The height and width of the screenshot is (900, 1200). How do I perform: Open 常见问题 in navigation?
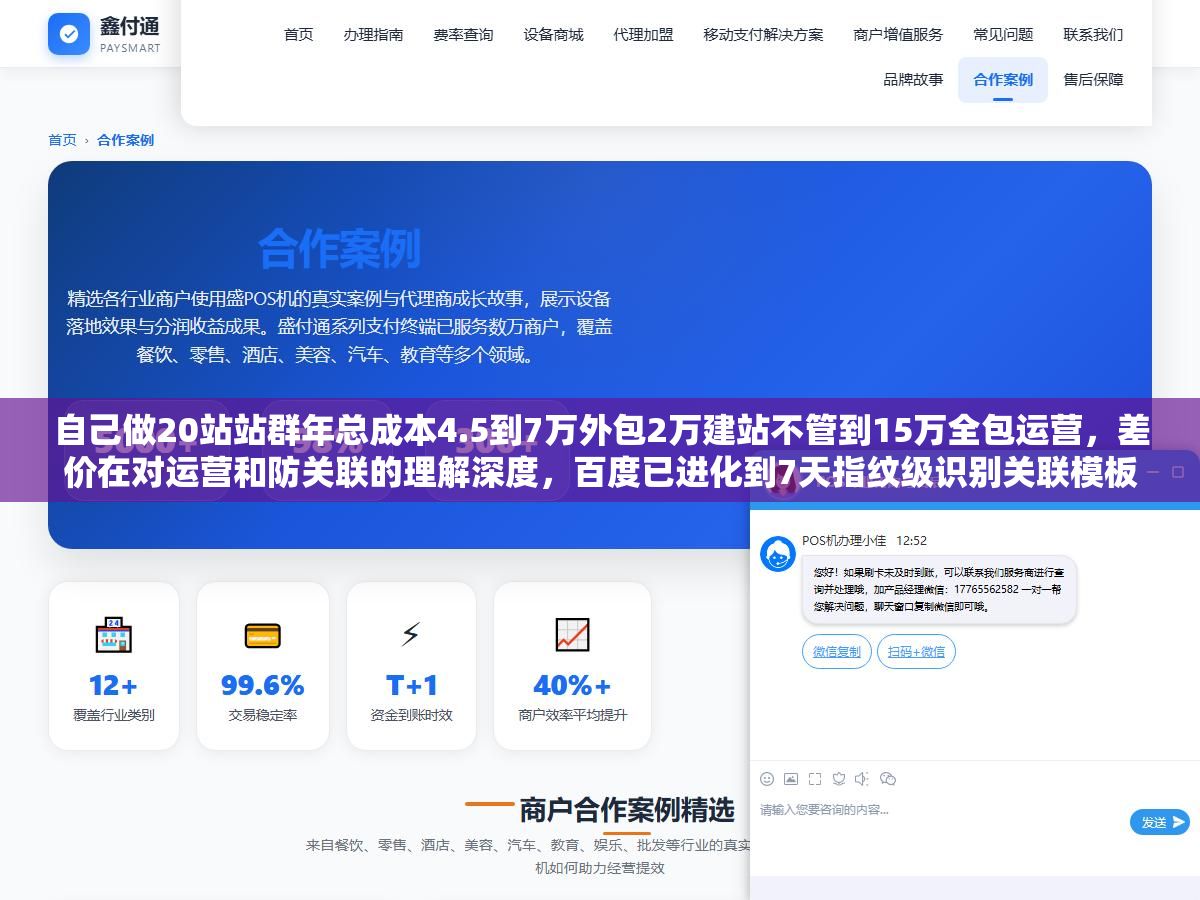(1003, 34)
